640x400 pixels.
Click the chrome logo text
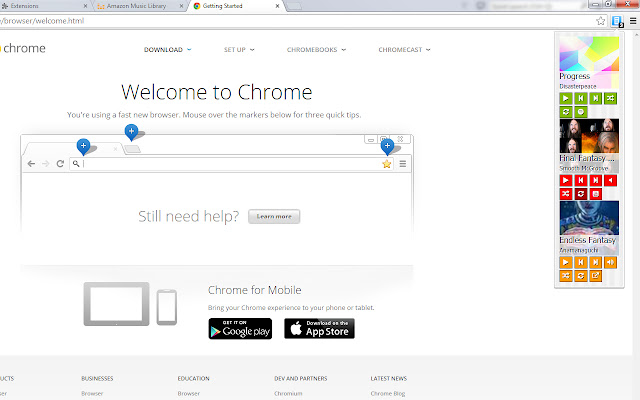pos(23,48)
